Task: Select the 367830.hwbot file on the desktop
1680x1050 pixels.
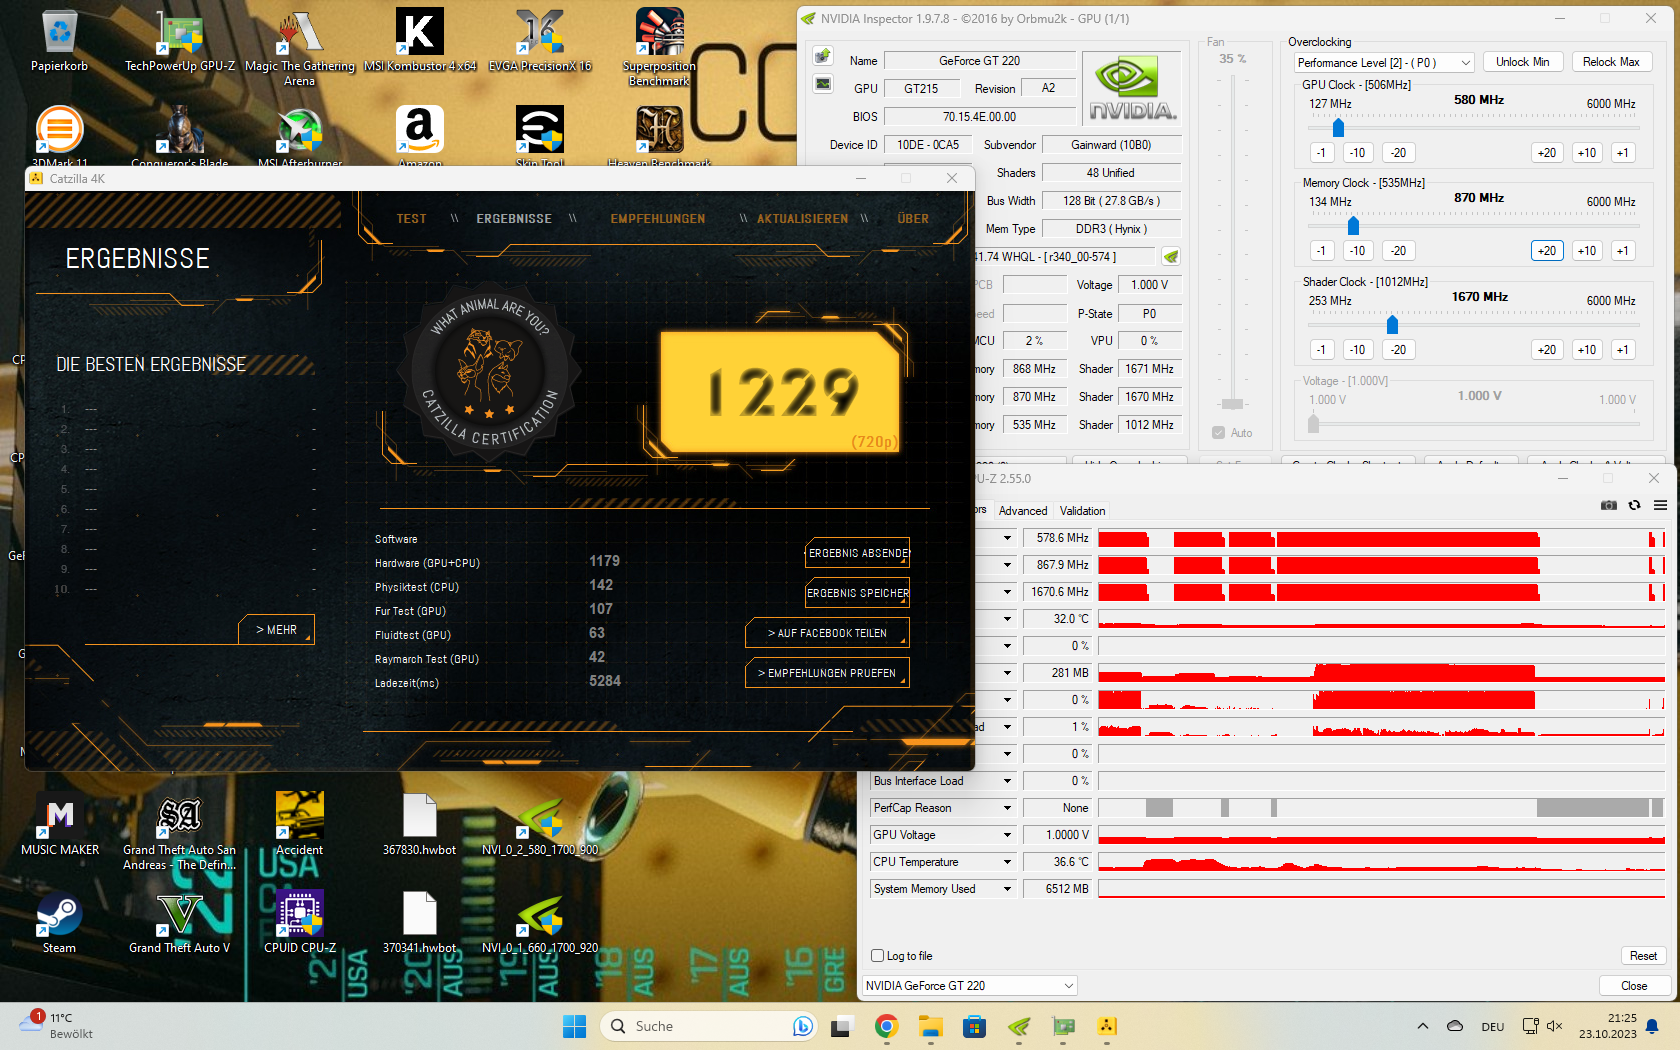Action: click(x=419, y=825)
